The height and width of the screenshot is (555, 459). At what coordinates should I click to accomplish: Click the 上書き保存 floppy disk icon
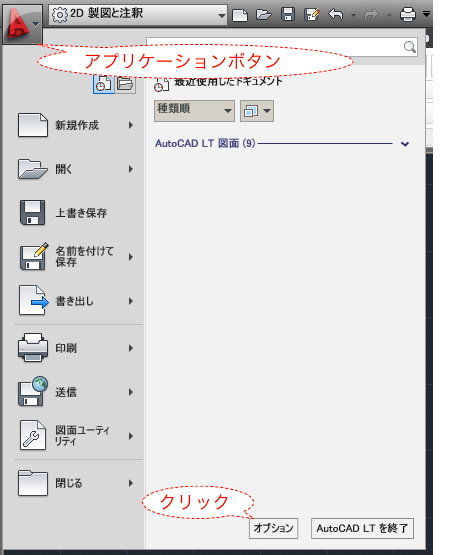[x=33, y=212]
